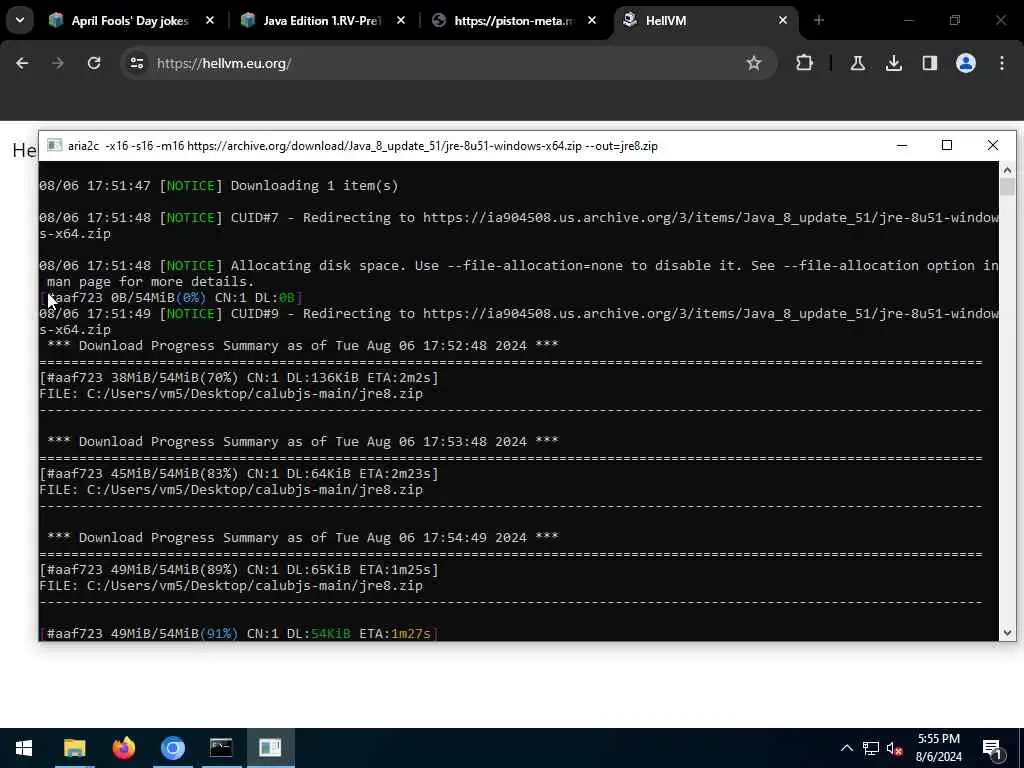Toggle the browser side panel

(930, 63)
